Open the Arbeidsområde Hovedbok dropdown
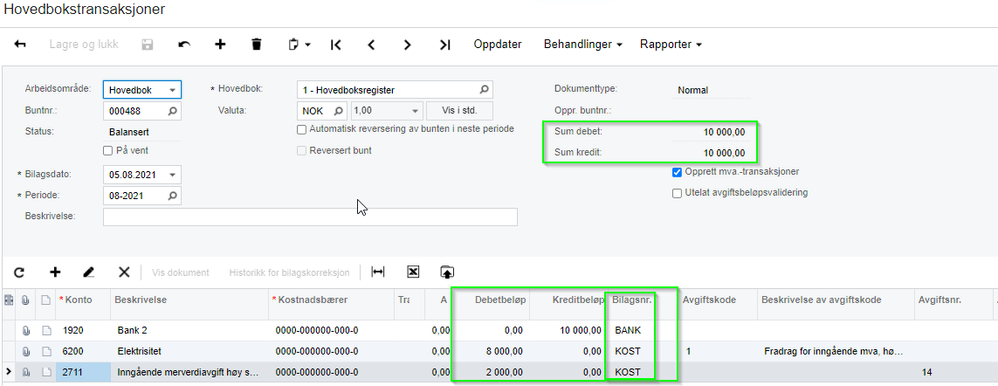This screenshot has height=386, width=998. pyautogui.click(x=172, y=90)
